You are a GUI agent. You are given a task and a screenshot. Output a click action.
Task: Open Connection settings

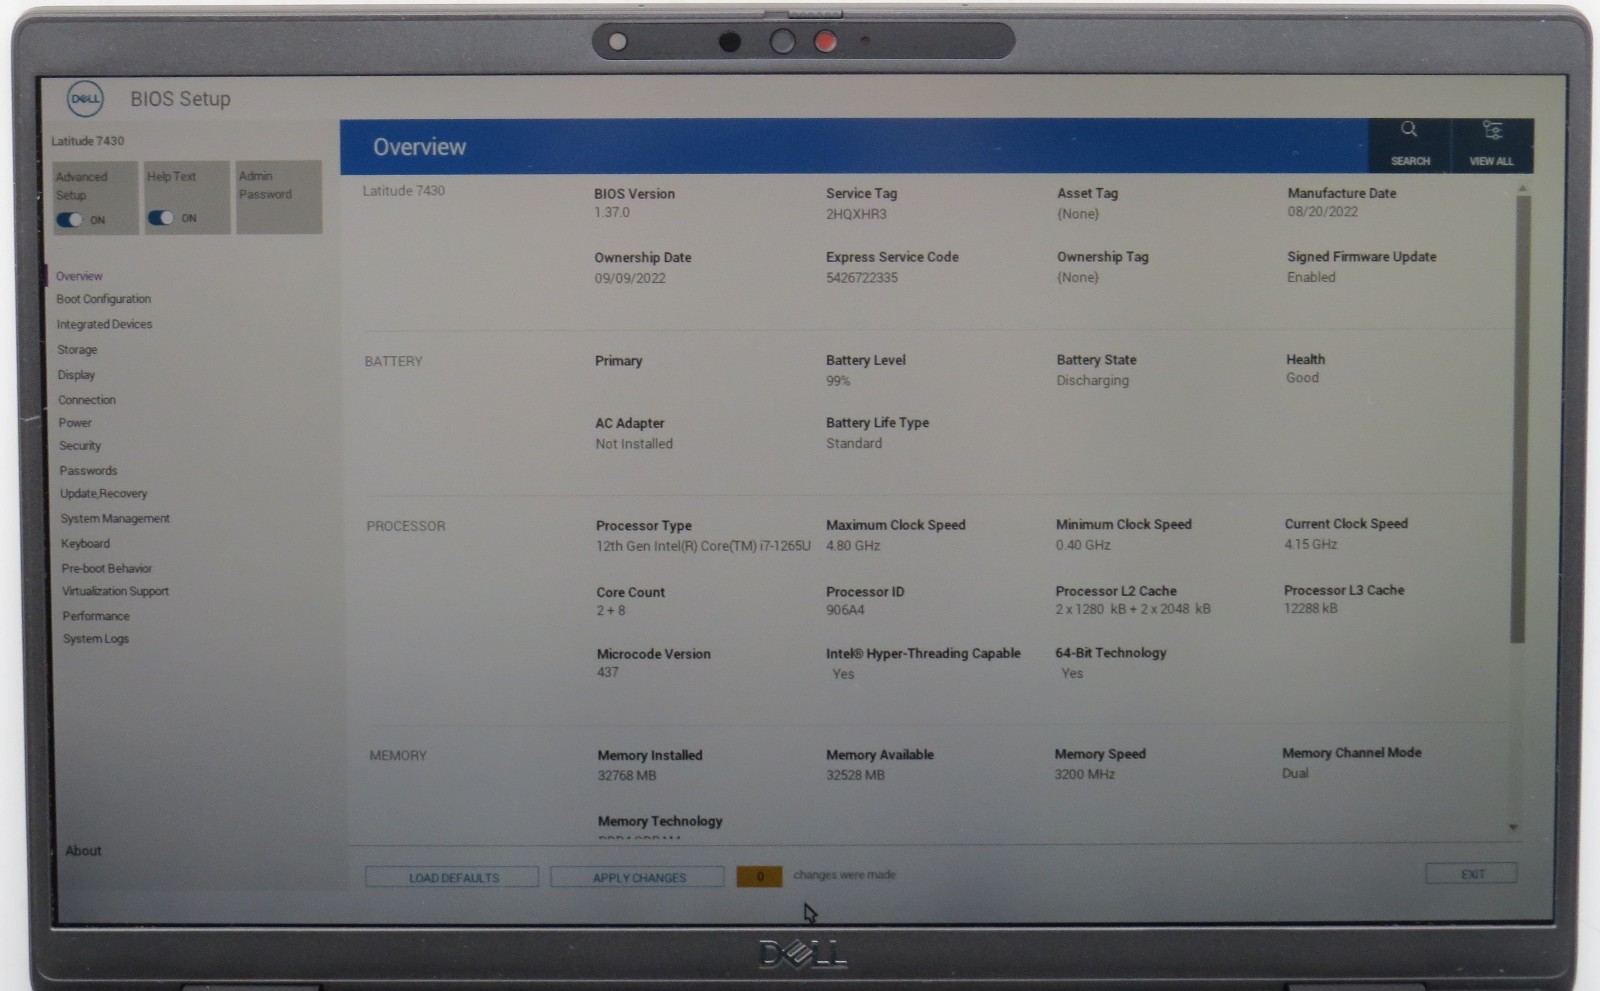[87, 400]
